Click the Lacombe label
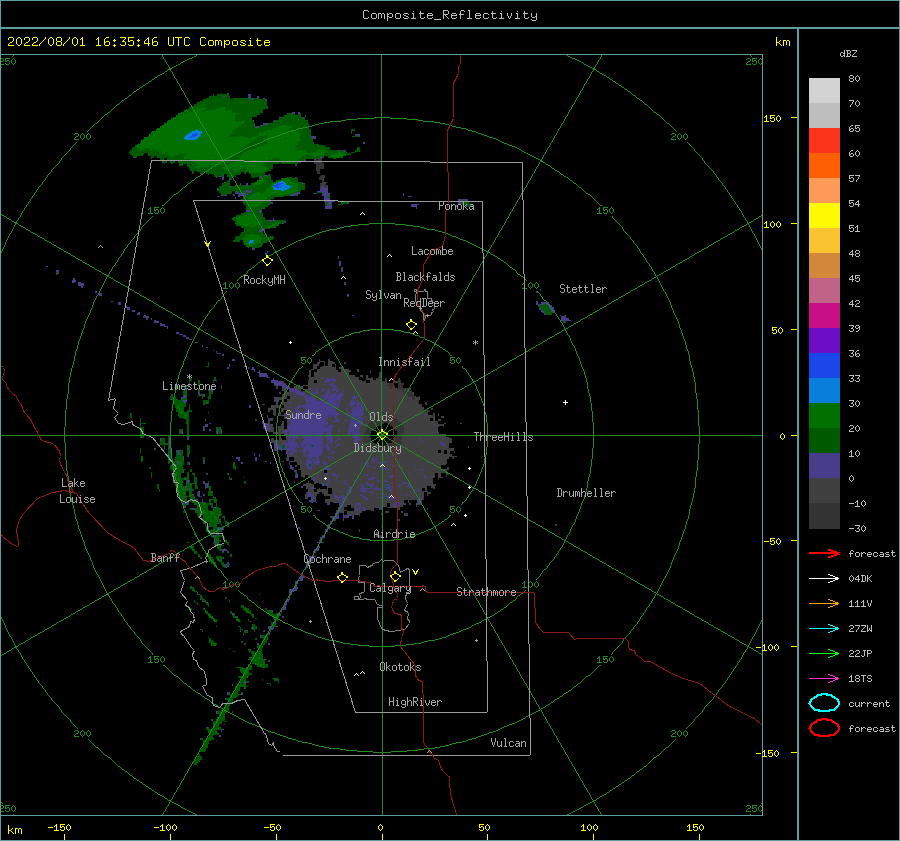 pyautogui.click(x=432, y=251)
